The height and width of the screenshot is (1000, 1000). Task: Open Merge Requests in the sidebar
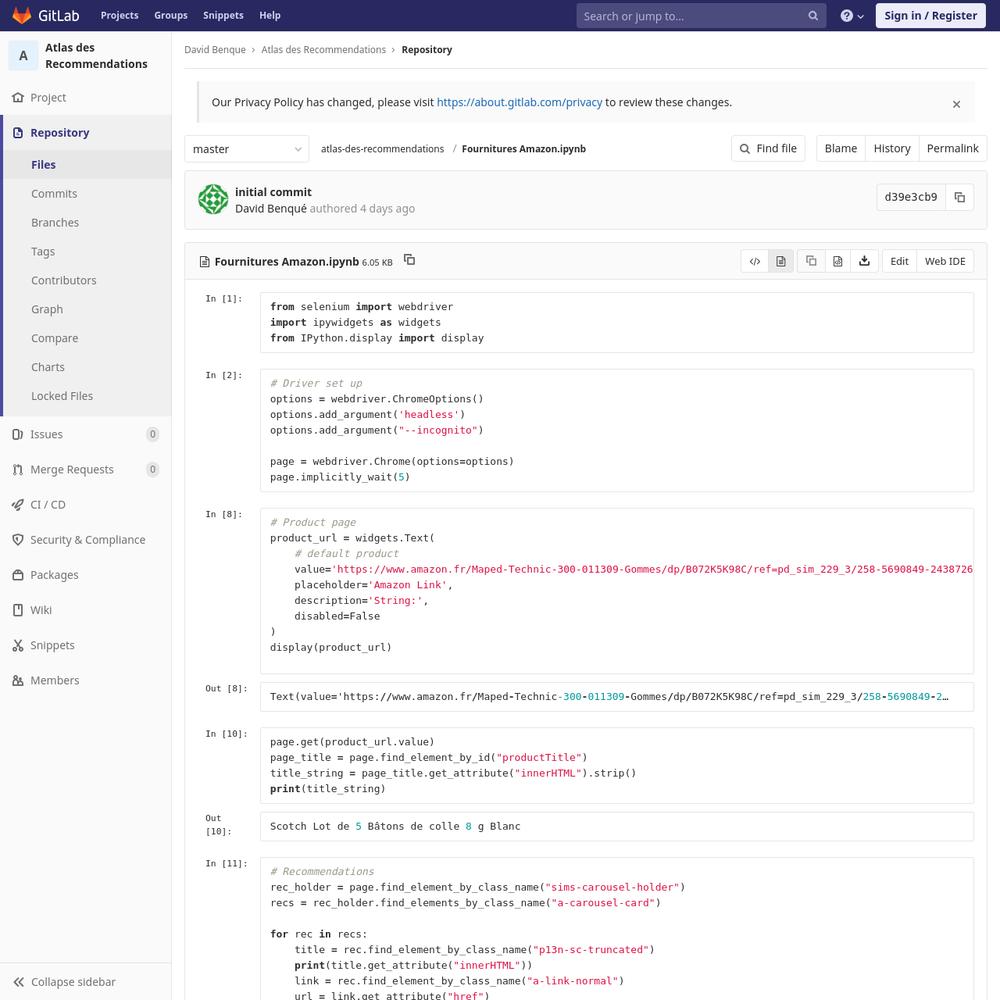pos(85,469)
